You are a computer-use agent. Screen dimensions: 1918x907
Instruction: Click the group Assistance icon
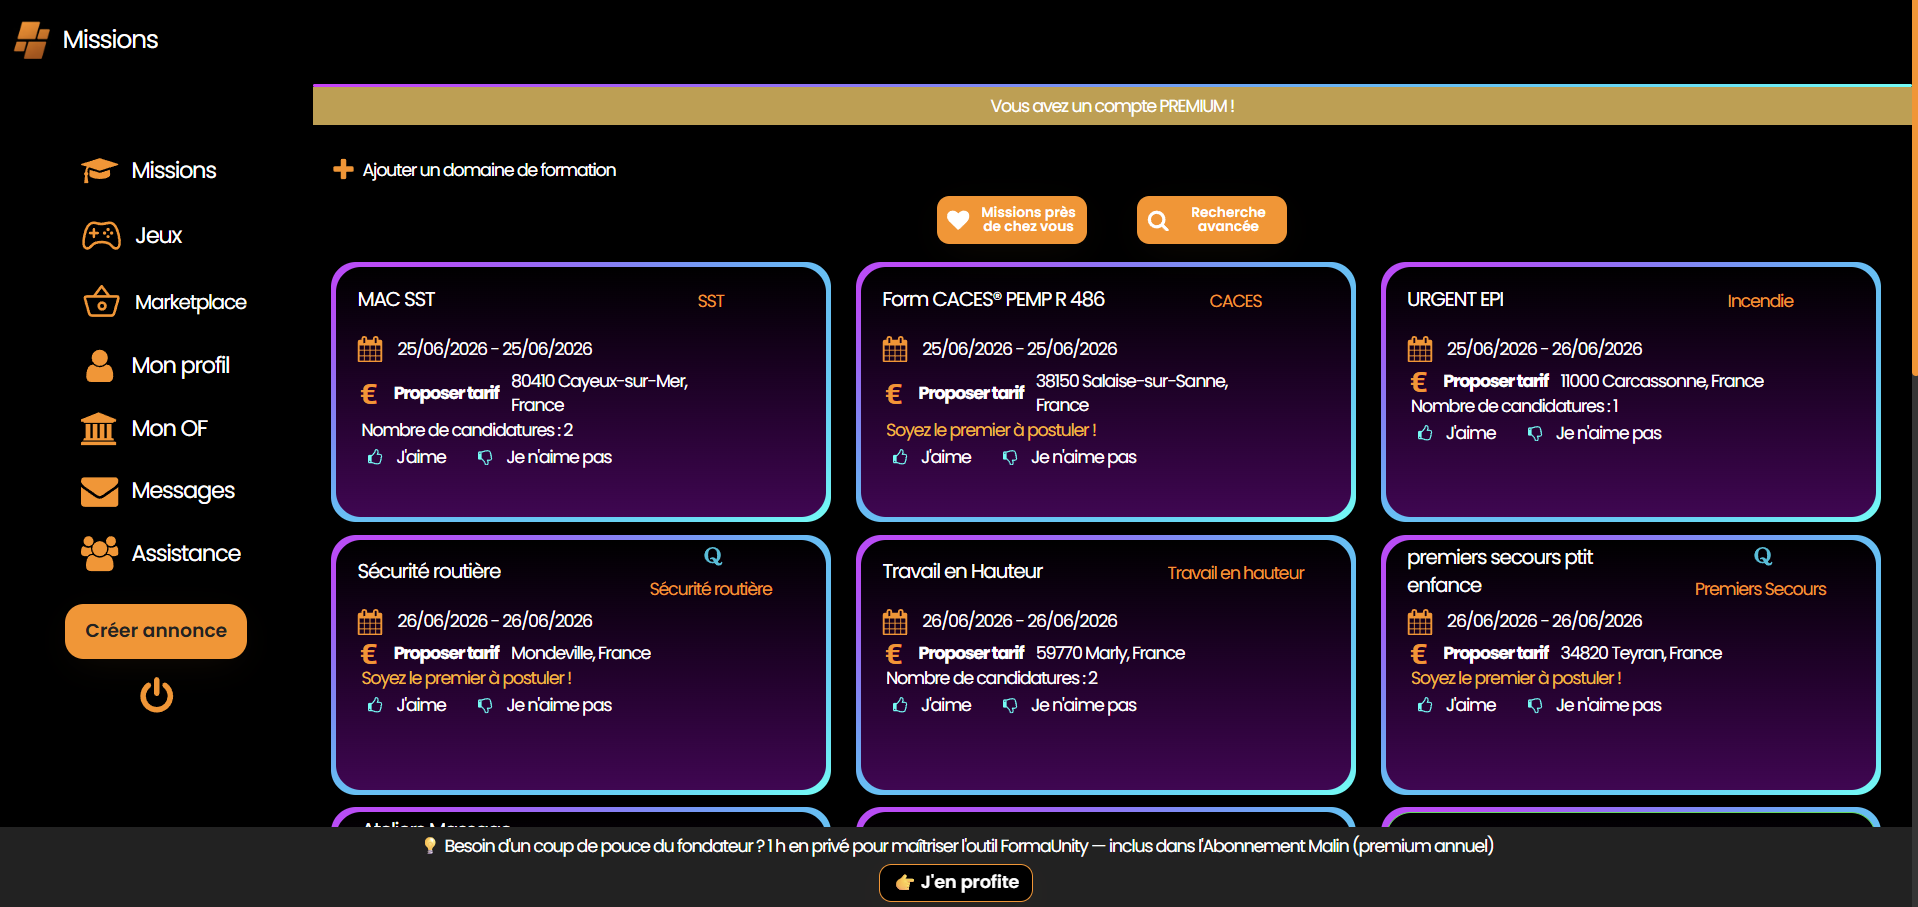tap(99, 553)
